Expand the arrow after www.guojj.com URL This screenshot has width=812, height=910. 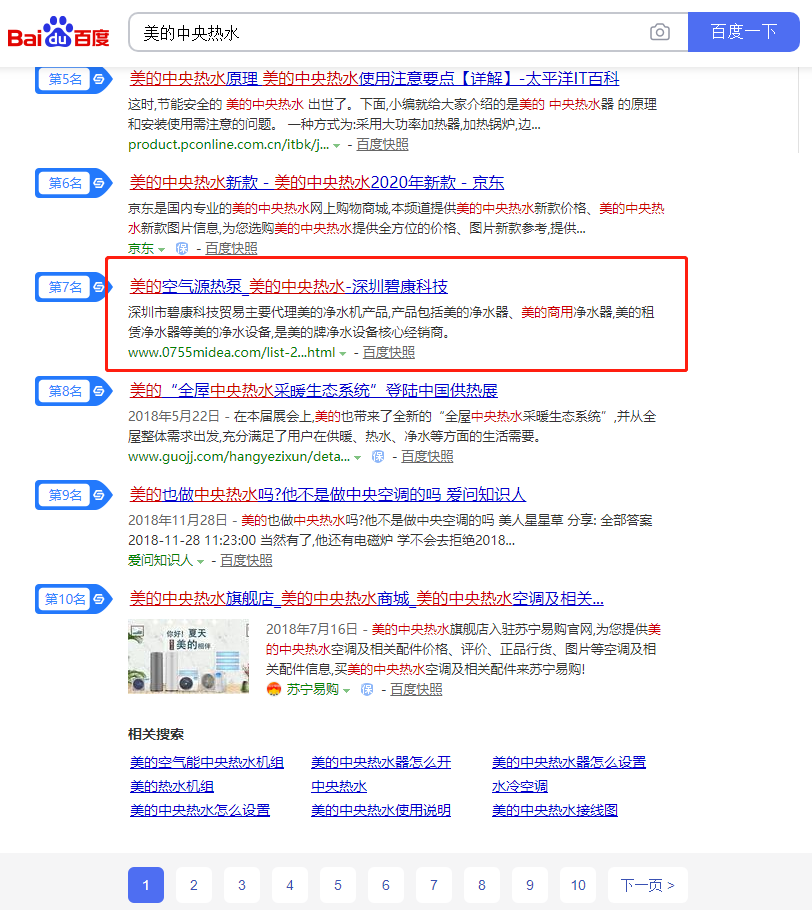click(358, 458)
